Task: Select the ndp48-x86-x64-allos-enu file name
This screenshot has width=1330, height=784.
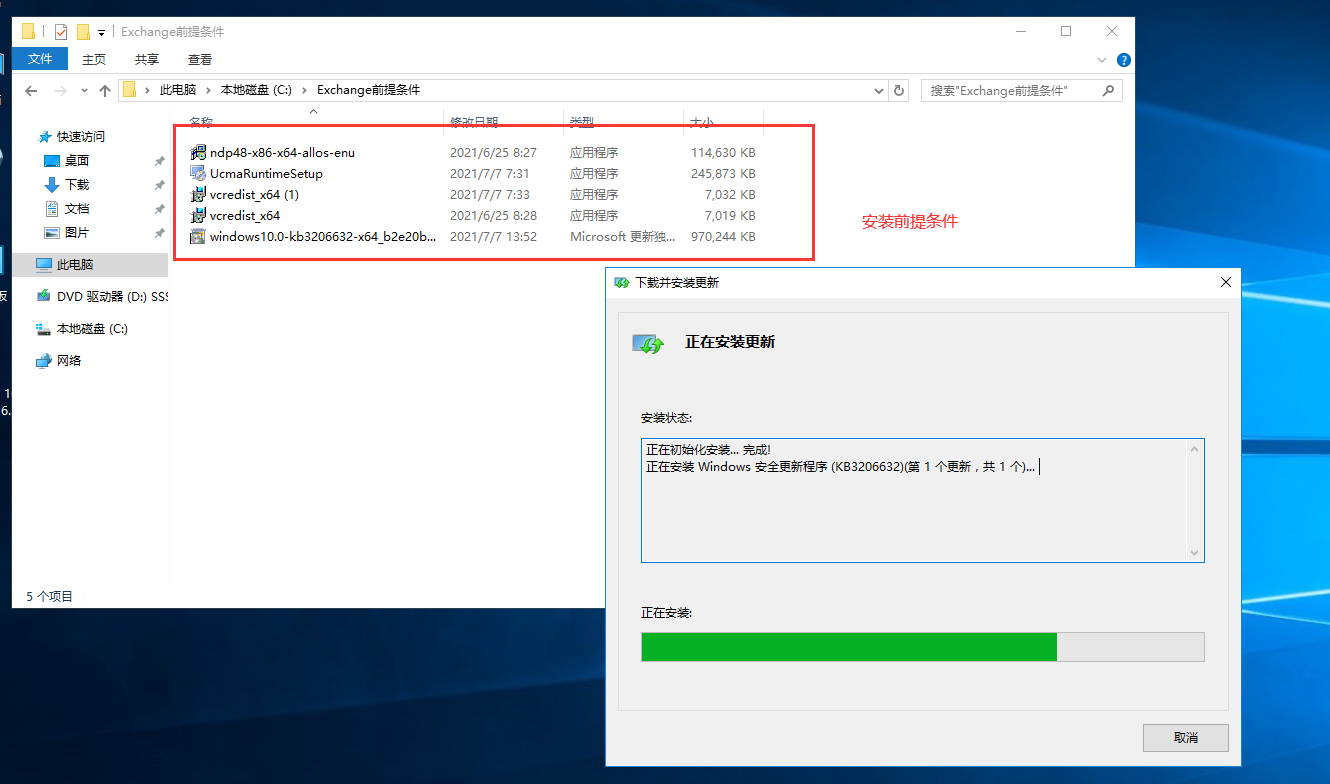Action: [x=282, y=153]
